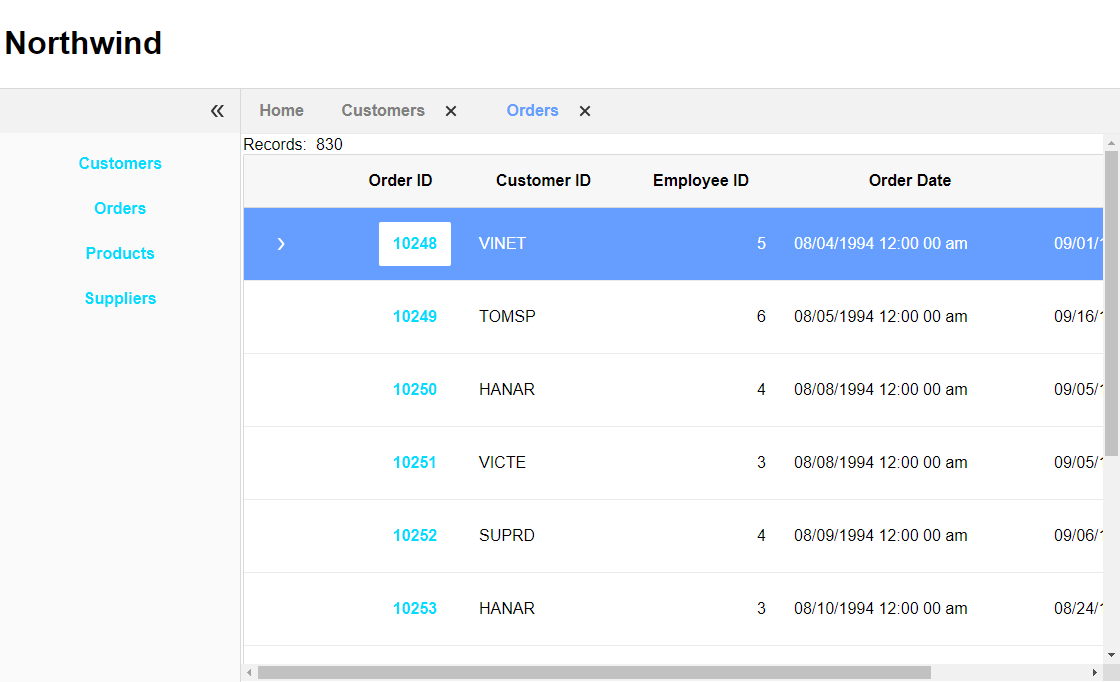Viewport: 1120px width, 682px height.
Task: Open order 10252 link
Action: coord(415,536)
